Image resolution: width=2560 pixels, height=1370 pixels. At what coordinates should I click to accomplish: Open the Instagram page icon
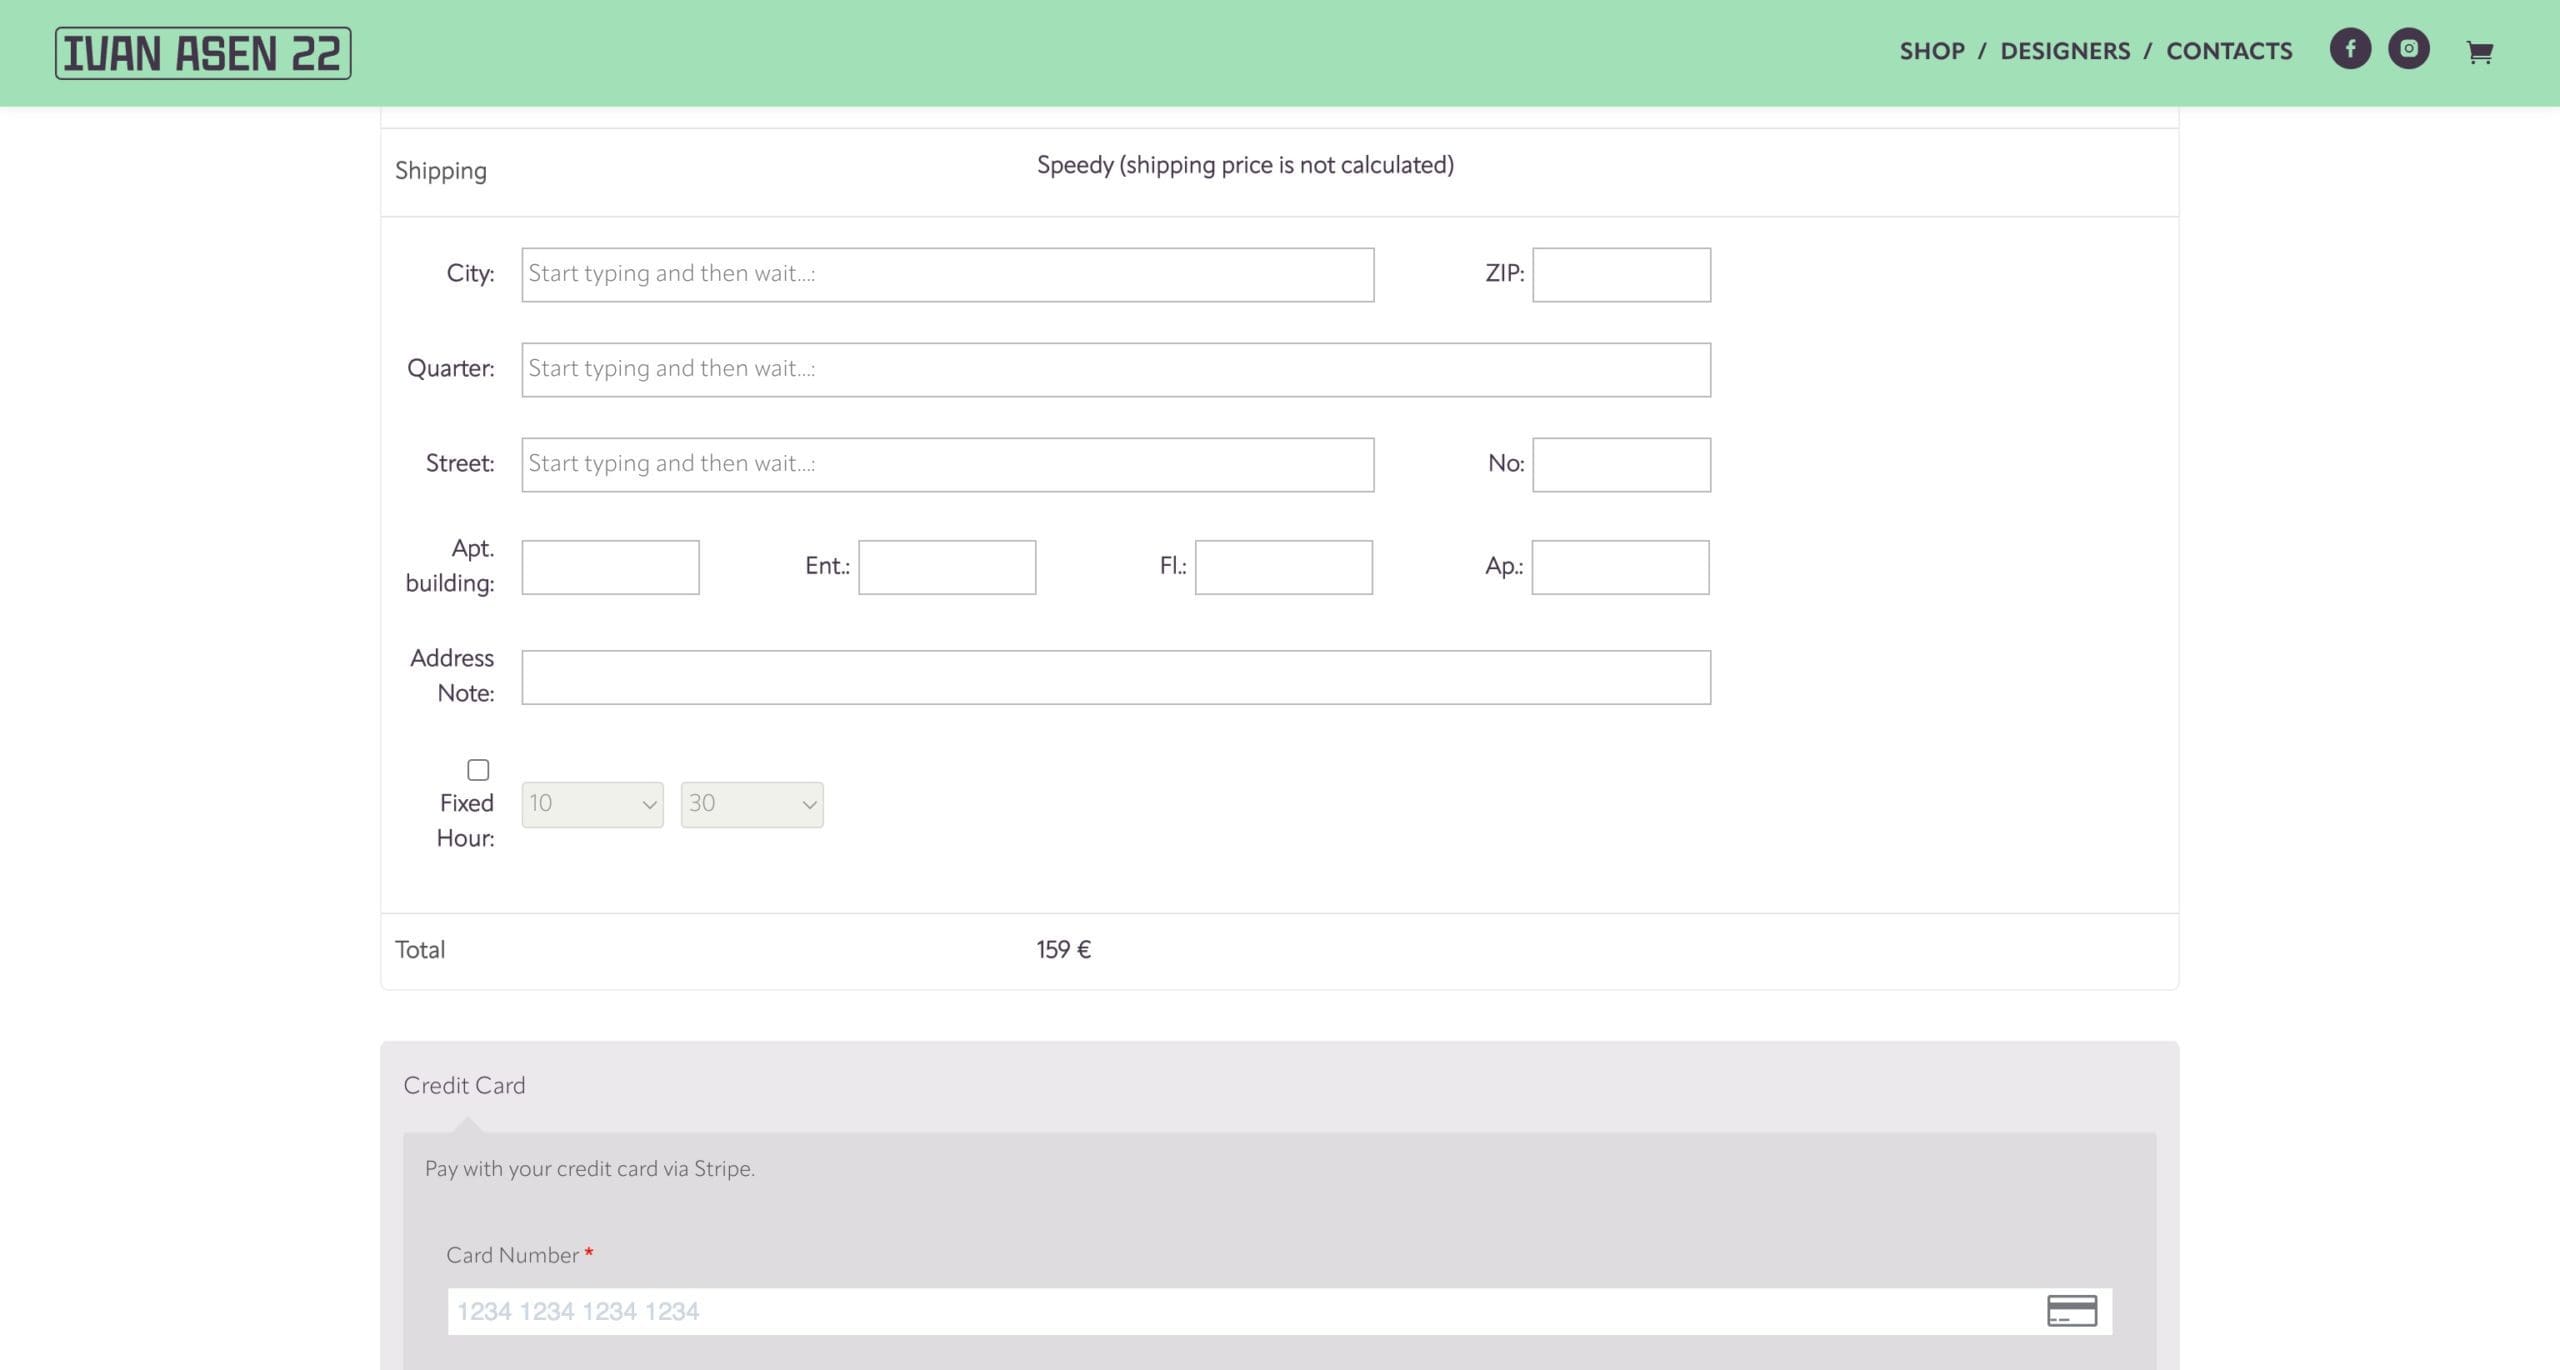(x=2408, y=49)
